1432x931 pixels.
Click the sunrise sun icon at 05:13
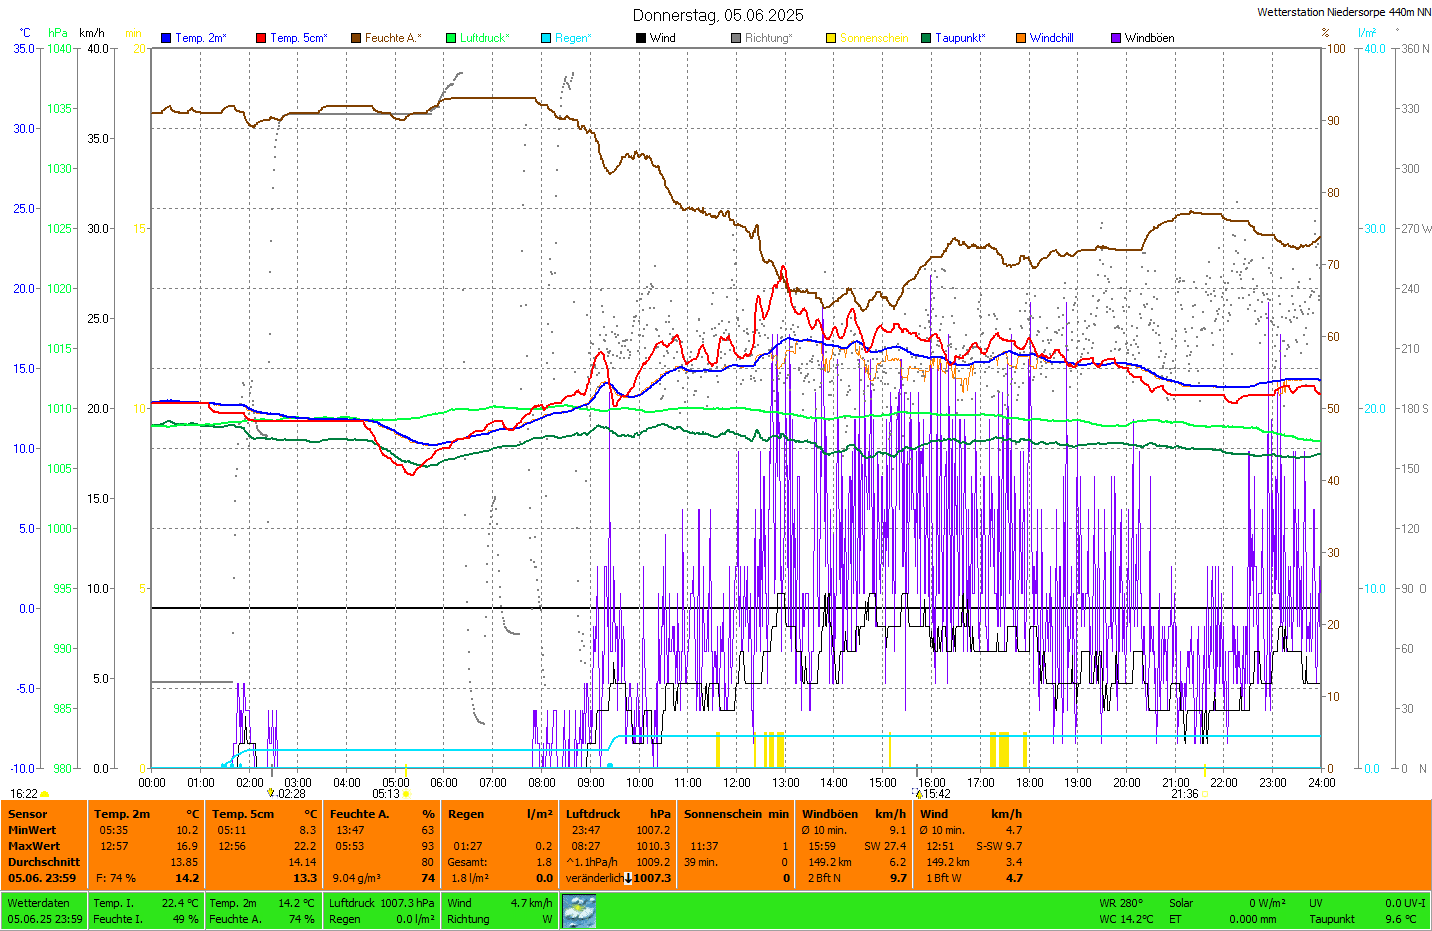(x=406, y=795)
